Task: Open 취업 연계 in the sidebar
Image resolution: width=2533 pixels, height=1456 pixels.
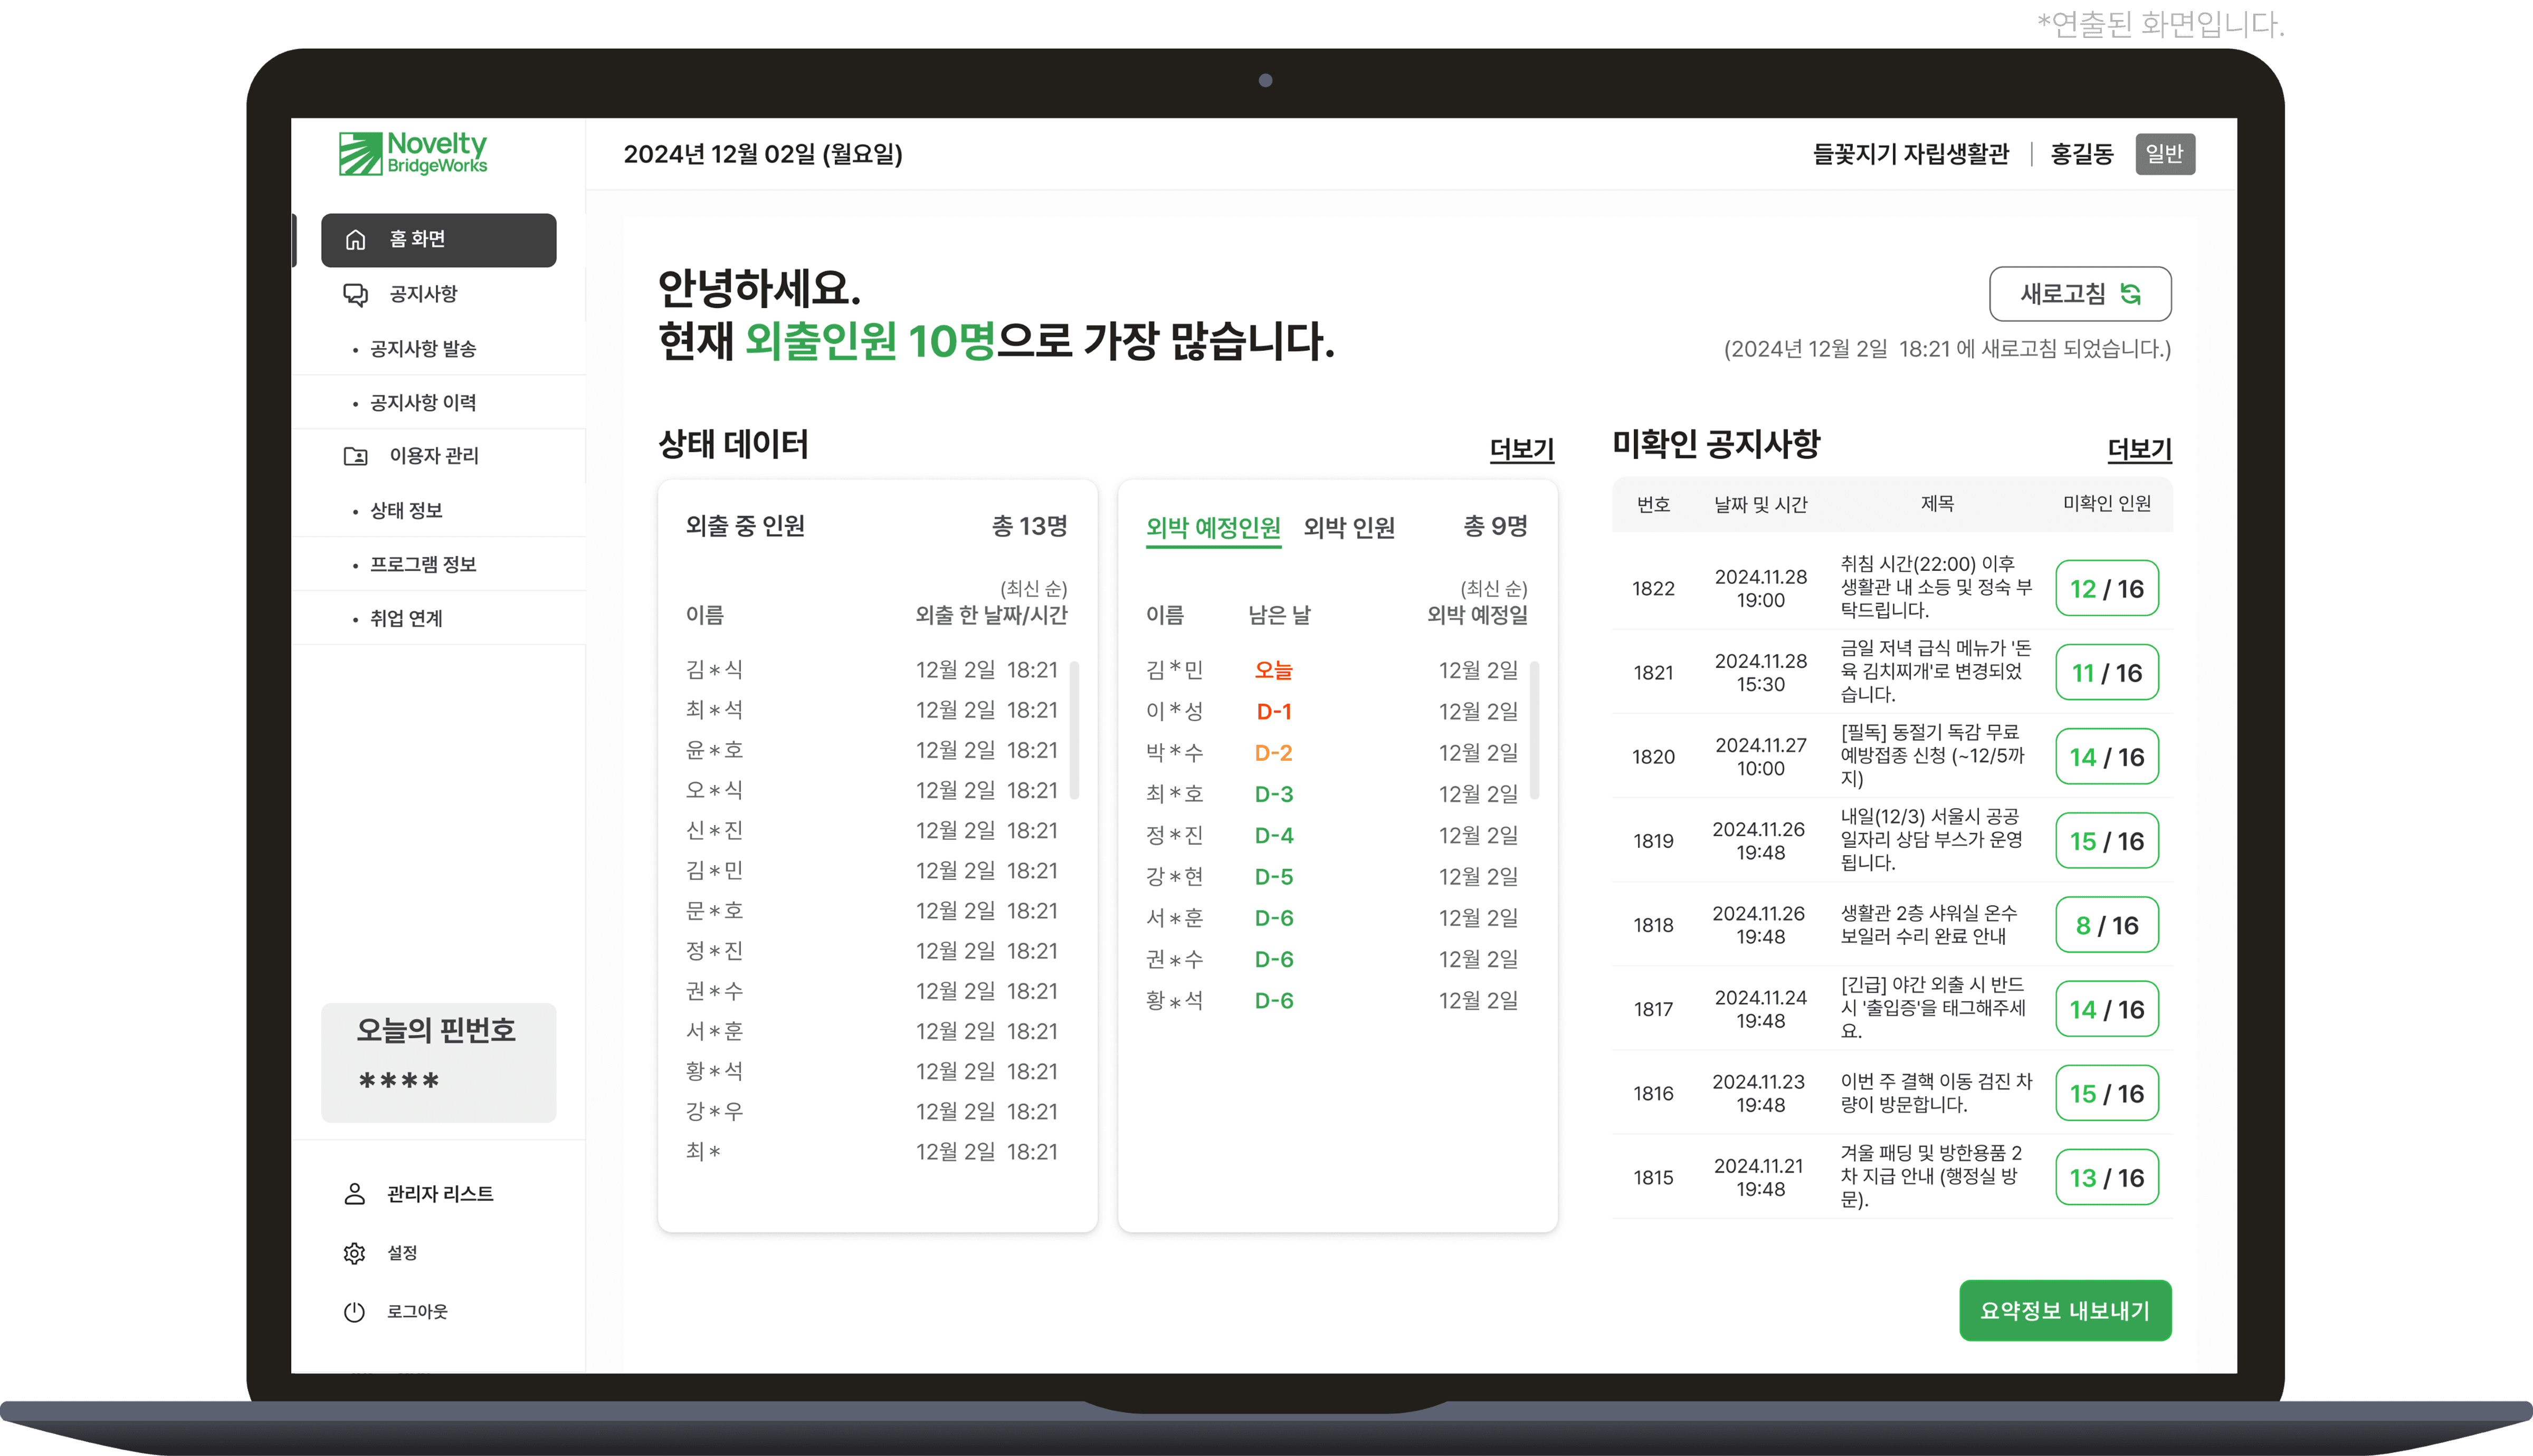Action: [406, 618]
